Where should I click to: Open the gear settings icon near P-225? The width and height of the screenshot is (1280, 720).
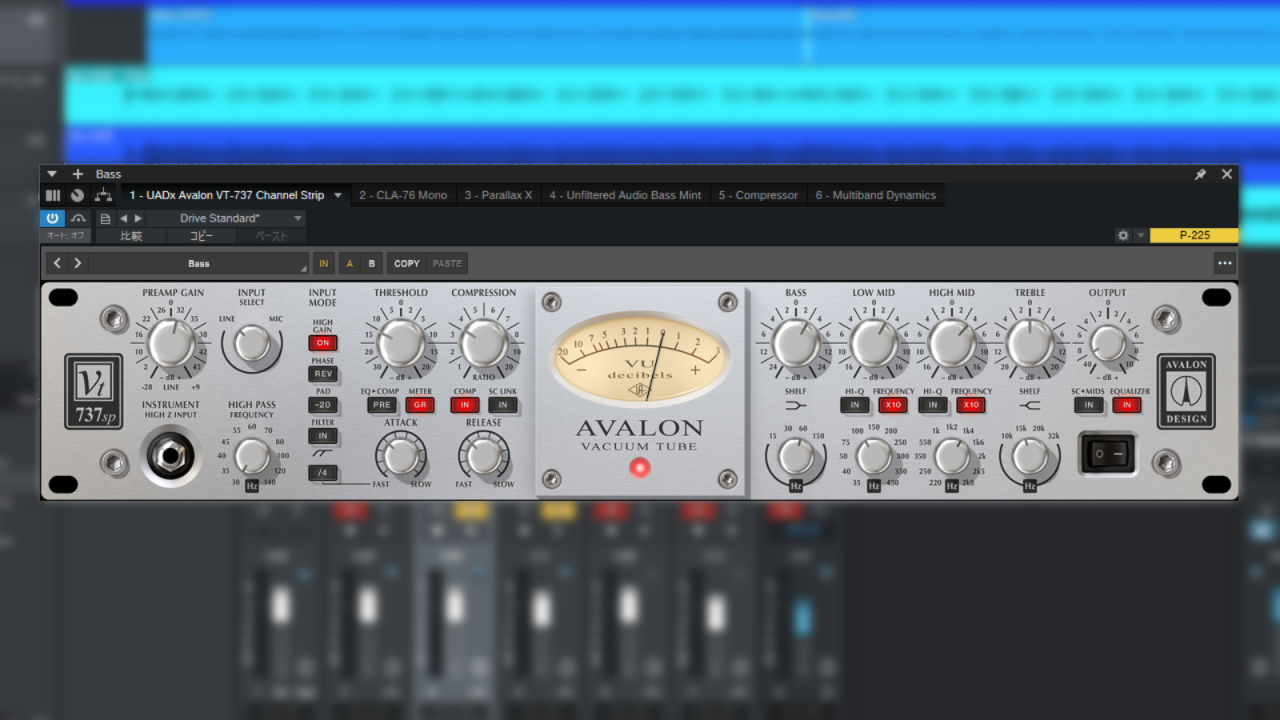point(1123,236)
